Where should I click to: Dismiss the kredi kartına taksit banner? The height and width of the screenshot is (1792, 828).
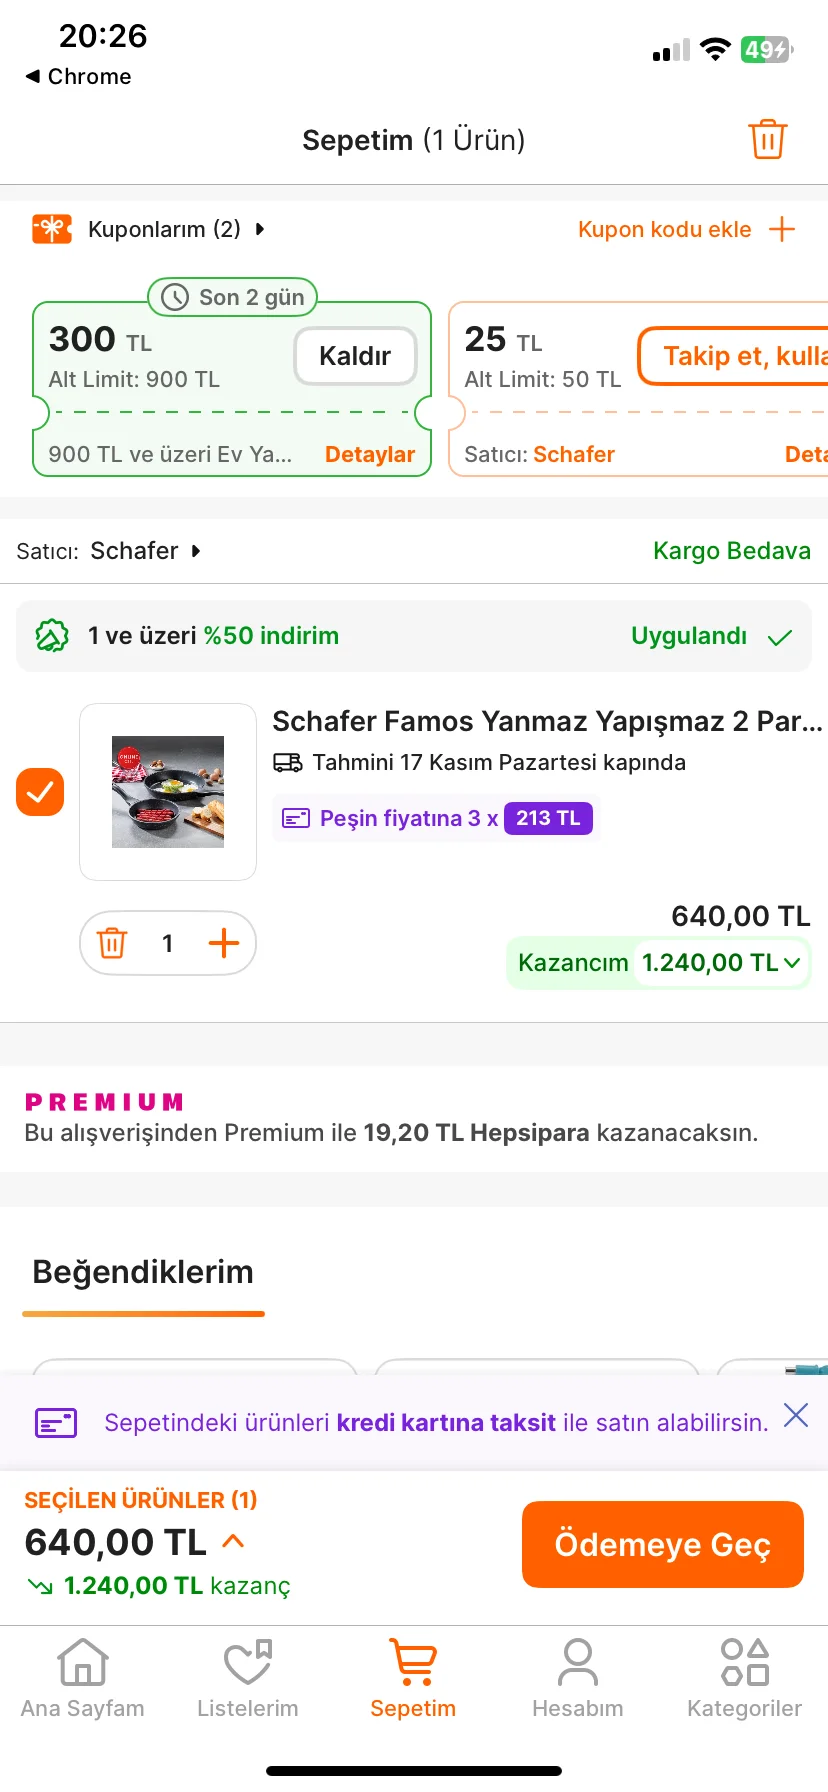click(x=796, y=1415)
